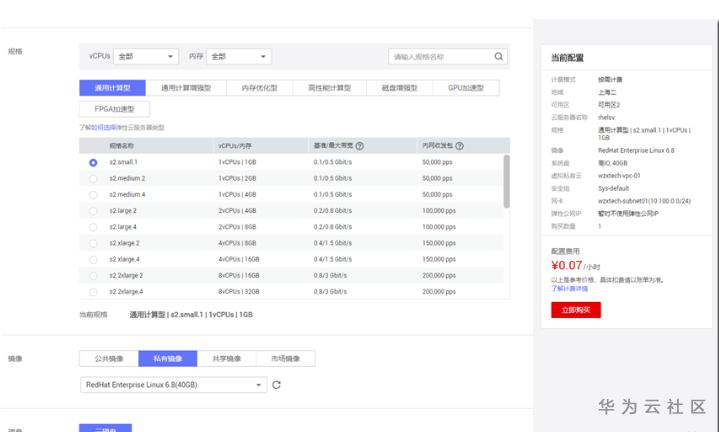This screenshot has width=719, height=432.
Task: Switch to the 内存优化型 tab
Action: [x=260, y=88]
